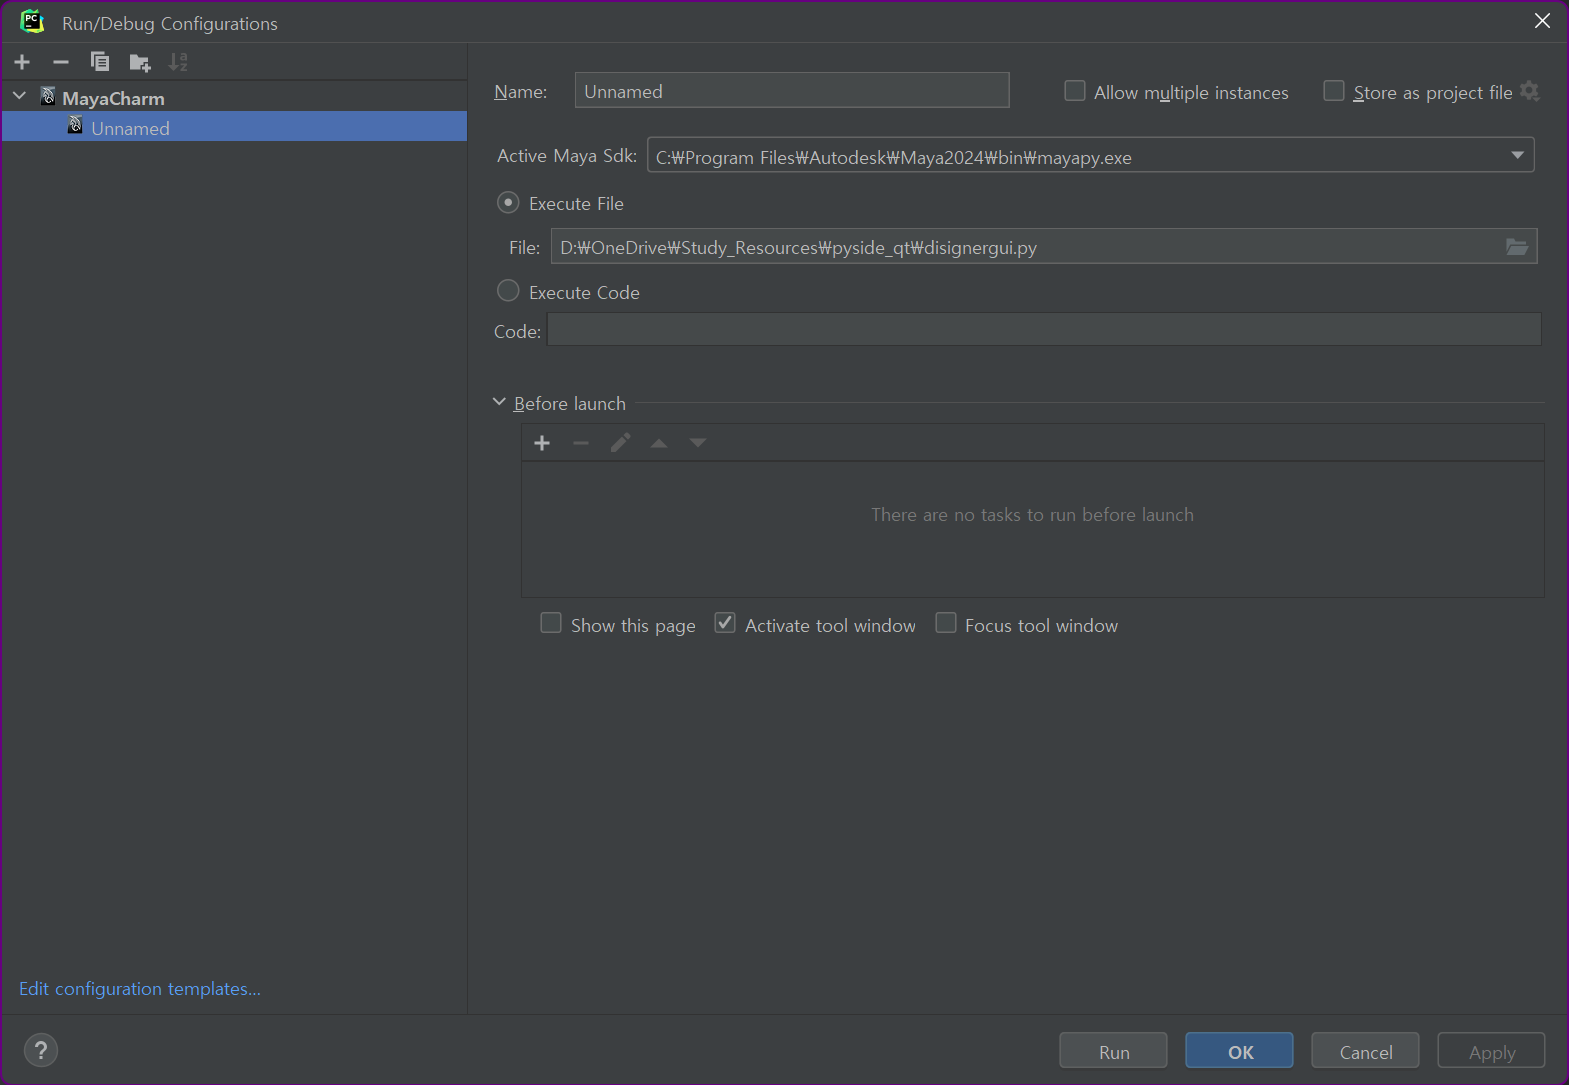Click into the Name field
1569x1085 pixels.
point(792,90)
